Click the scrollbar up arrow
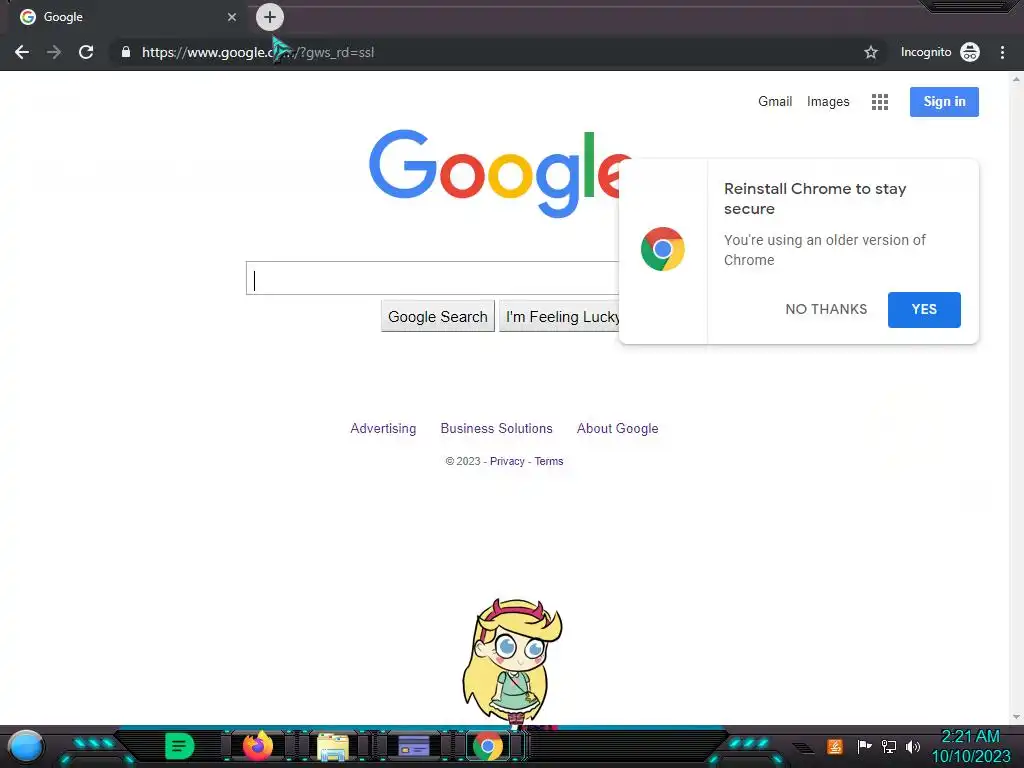Viewport: 1024px width, 768px height. tap(1016, 79)
